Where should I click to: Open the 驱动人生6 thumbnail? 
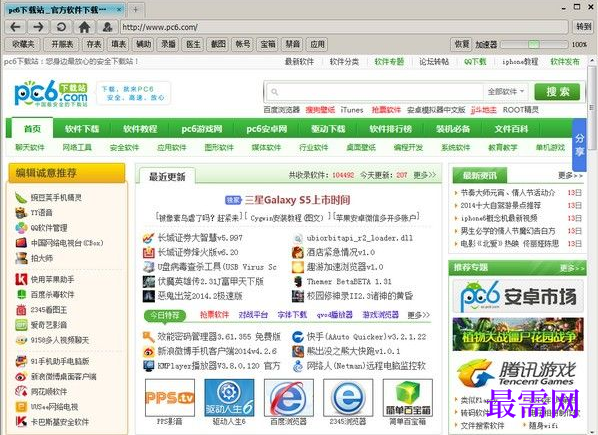point(229,398)
